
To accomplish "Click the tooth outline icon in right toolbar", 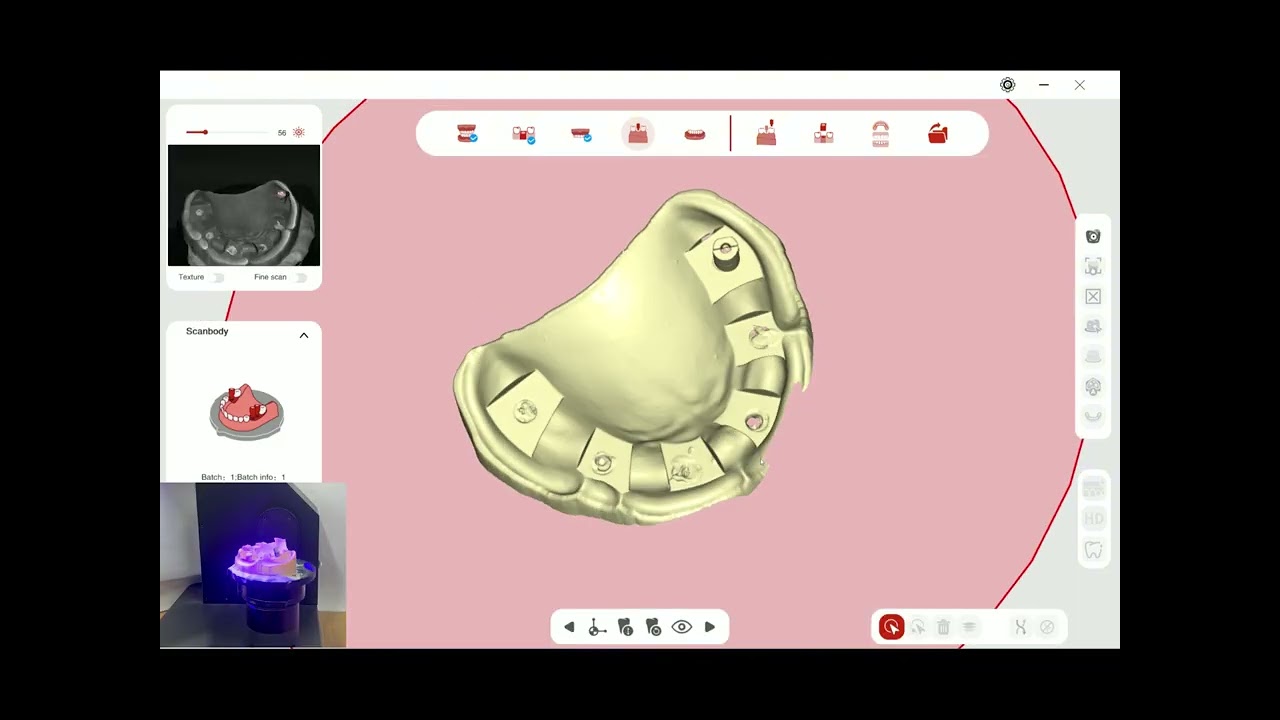I will click(1094, 550).
